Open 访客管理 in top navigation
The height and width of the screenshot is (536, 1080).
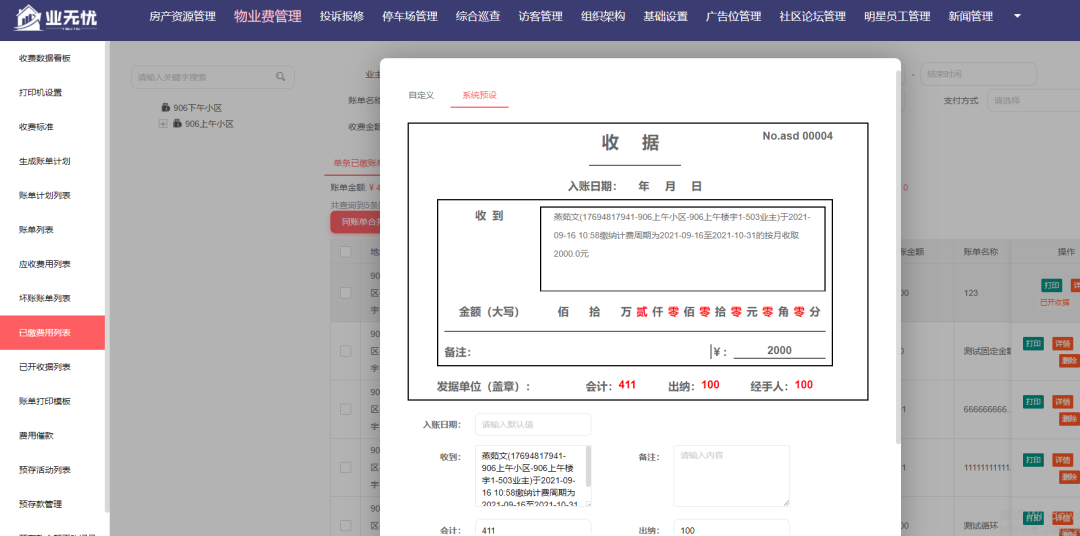click(541, 17)
